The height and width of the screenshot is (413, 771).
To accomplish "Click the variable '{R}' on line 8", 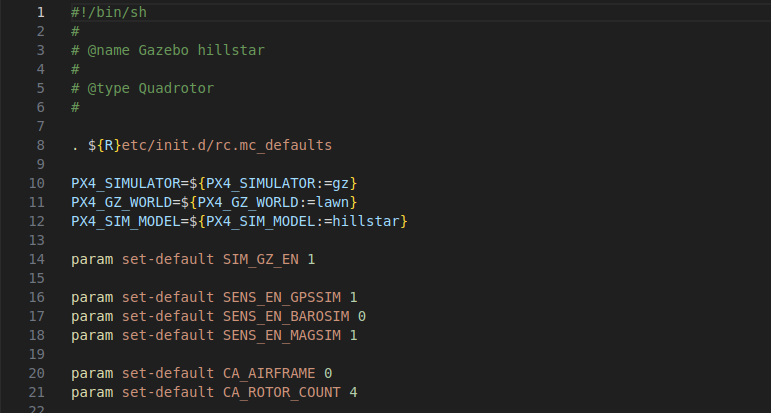I will tap(109, 146).
